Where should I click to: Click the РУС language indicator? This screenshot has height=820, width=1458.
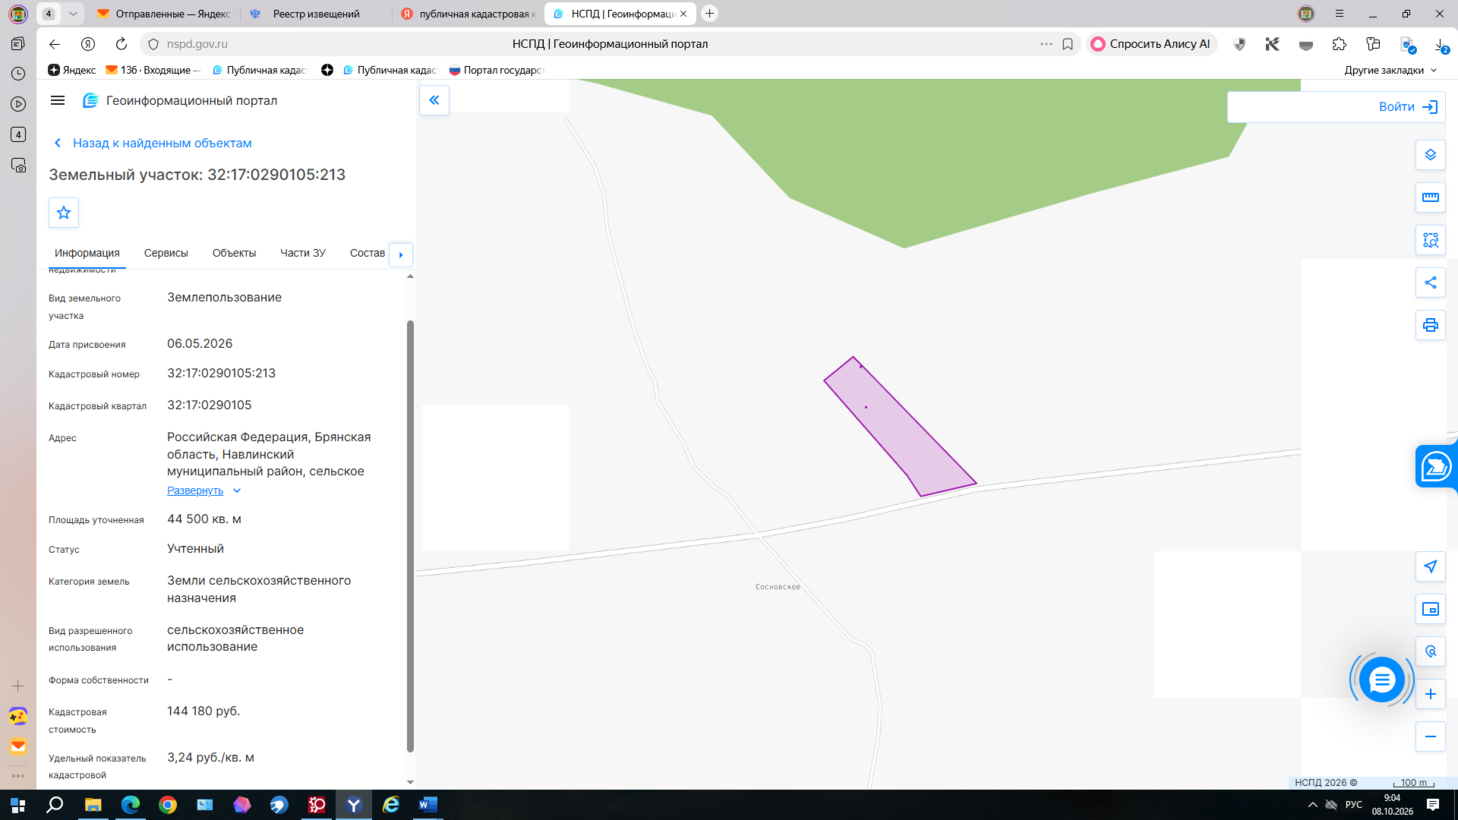[x=1354, y=805]
